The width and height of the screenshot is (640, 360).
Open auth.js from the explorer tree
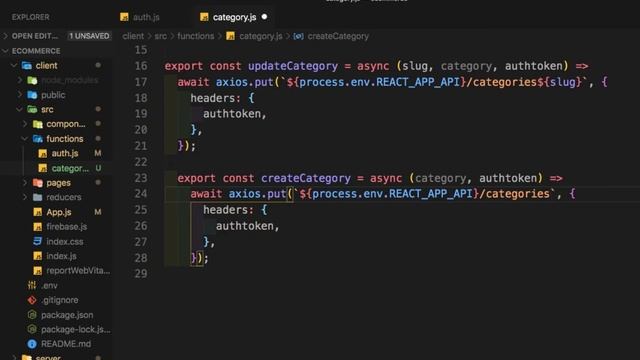(x=64, y=153)
